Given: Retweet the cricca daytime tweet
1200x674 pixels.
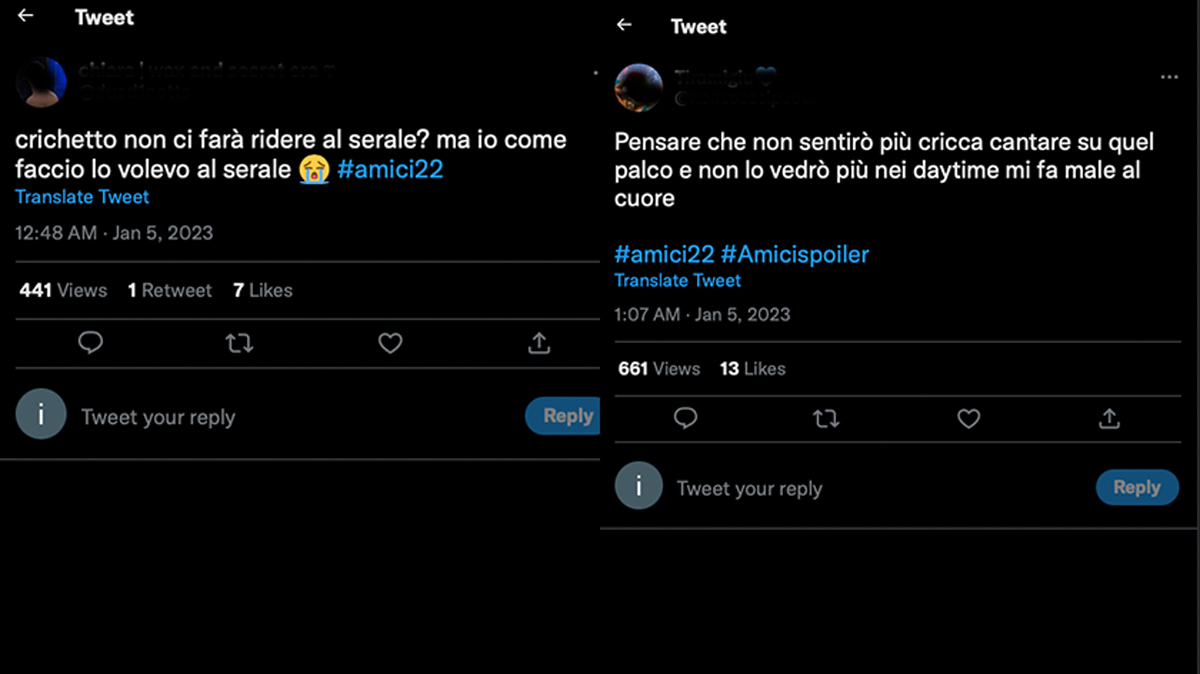Looking at the screenshot, I should (826, 418).
